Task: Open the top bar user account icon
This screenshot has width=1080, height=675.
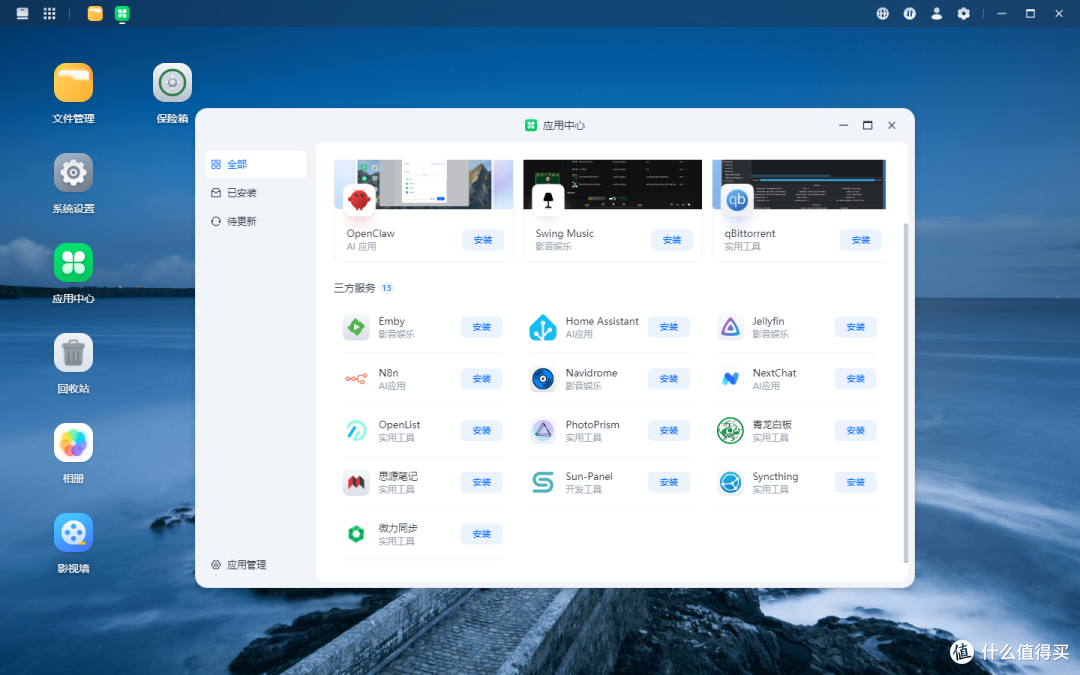Action: click(937, 14)
